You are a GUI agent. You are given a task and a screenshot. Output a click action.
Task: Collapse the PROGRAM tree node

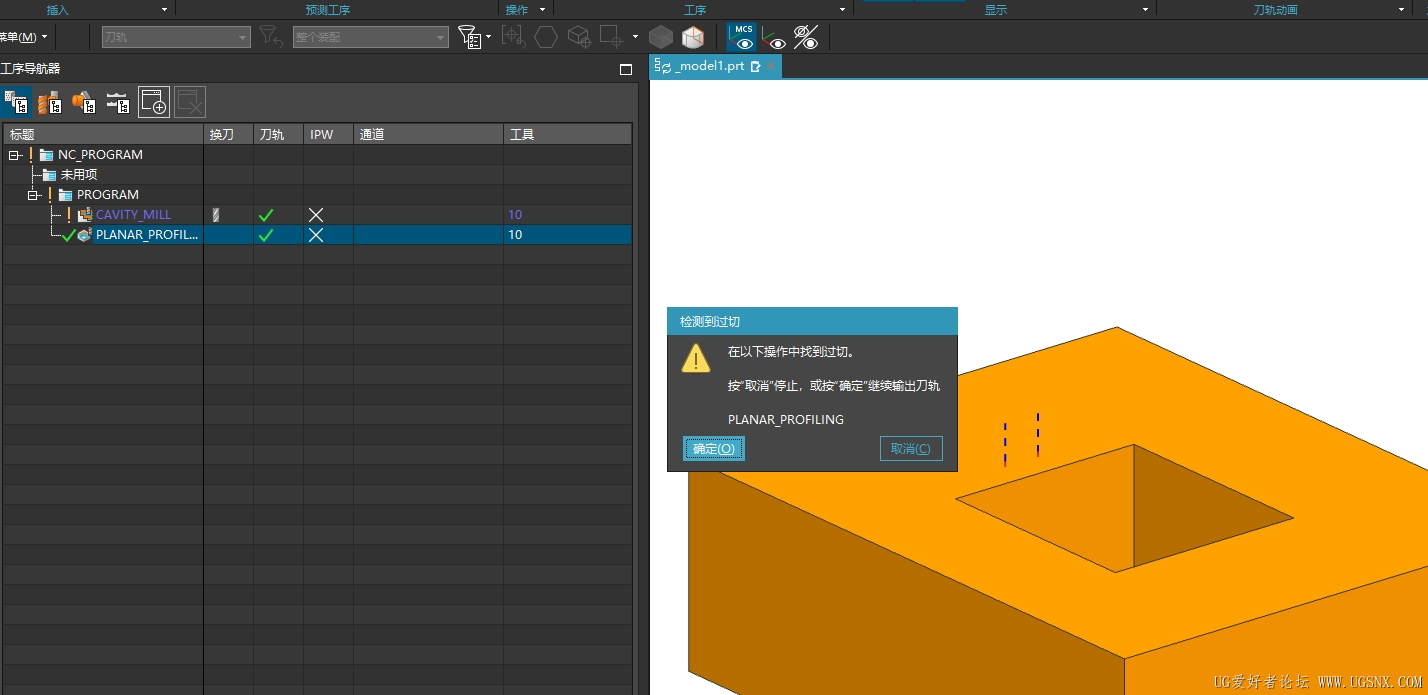[x=33, y=195]
